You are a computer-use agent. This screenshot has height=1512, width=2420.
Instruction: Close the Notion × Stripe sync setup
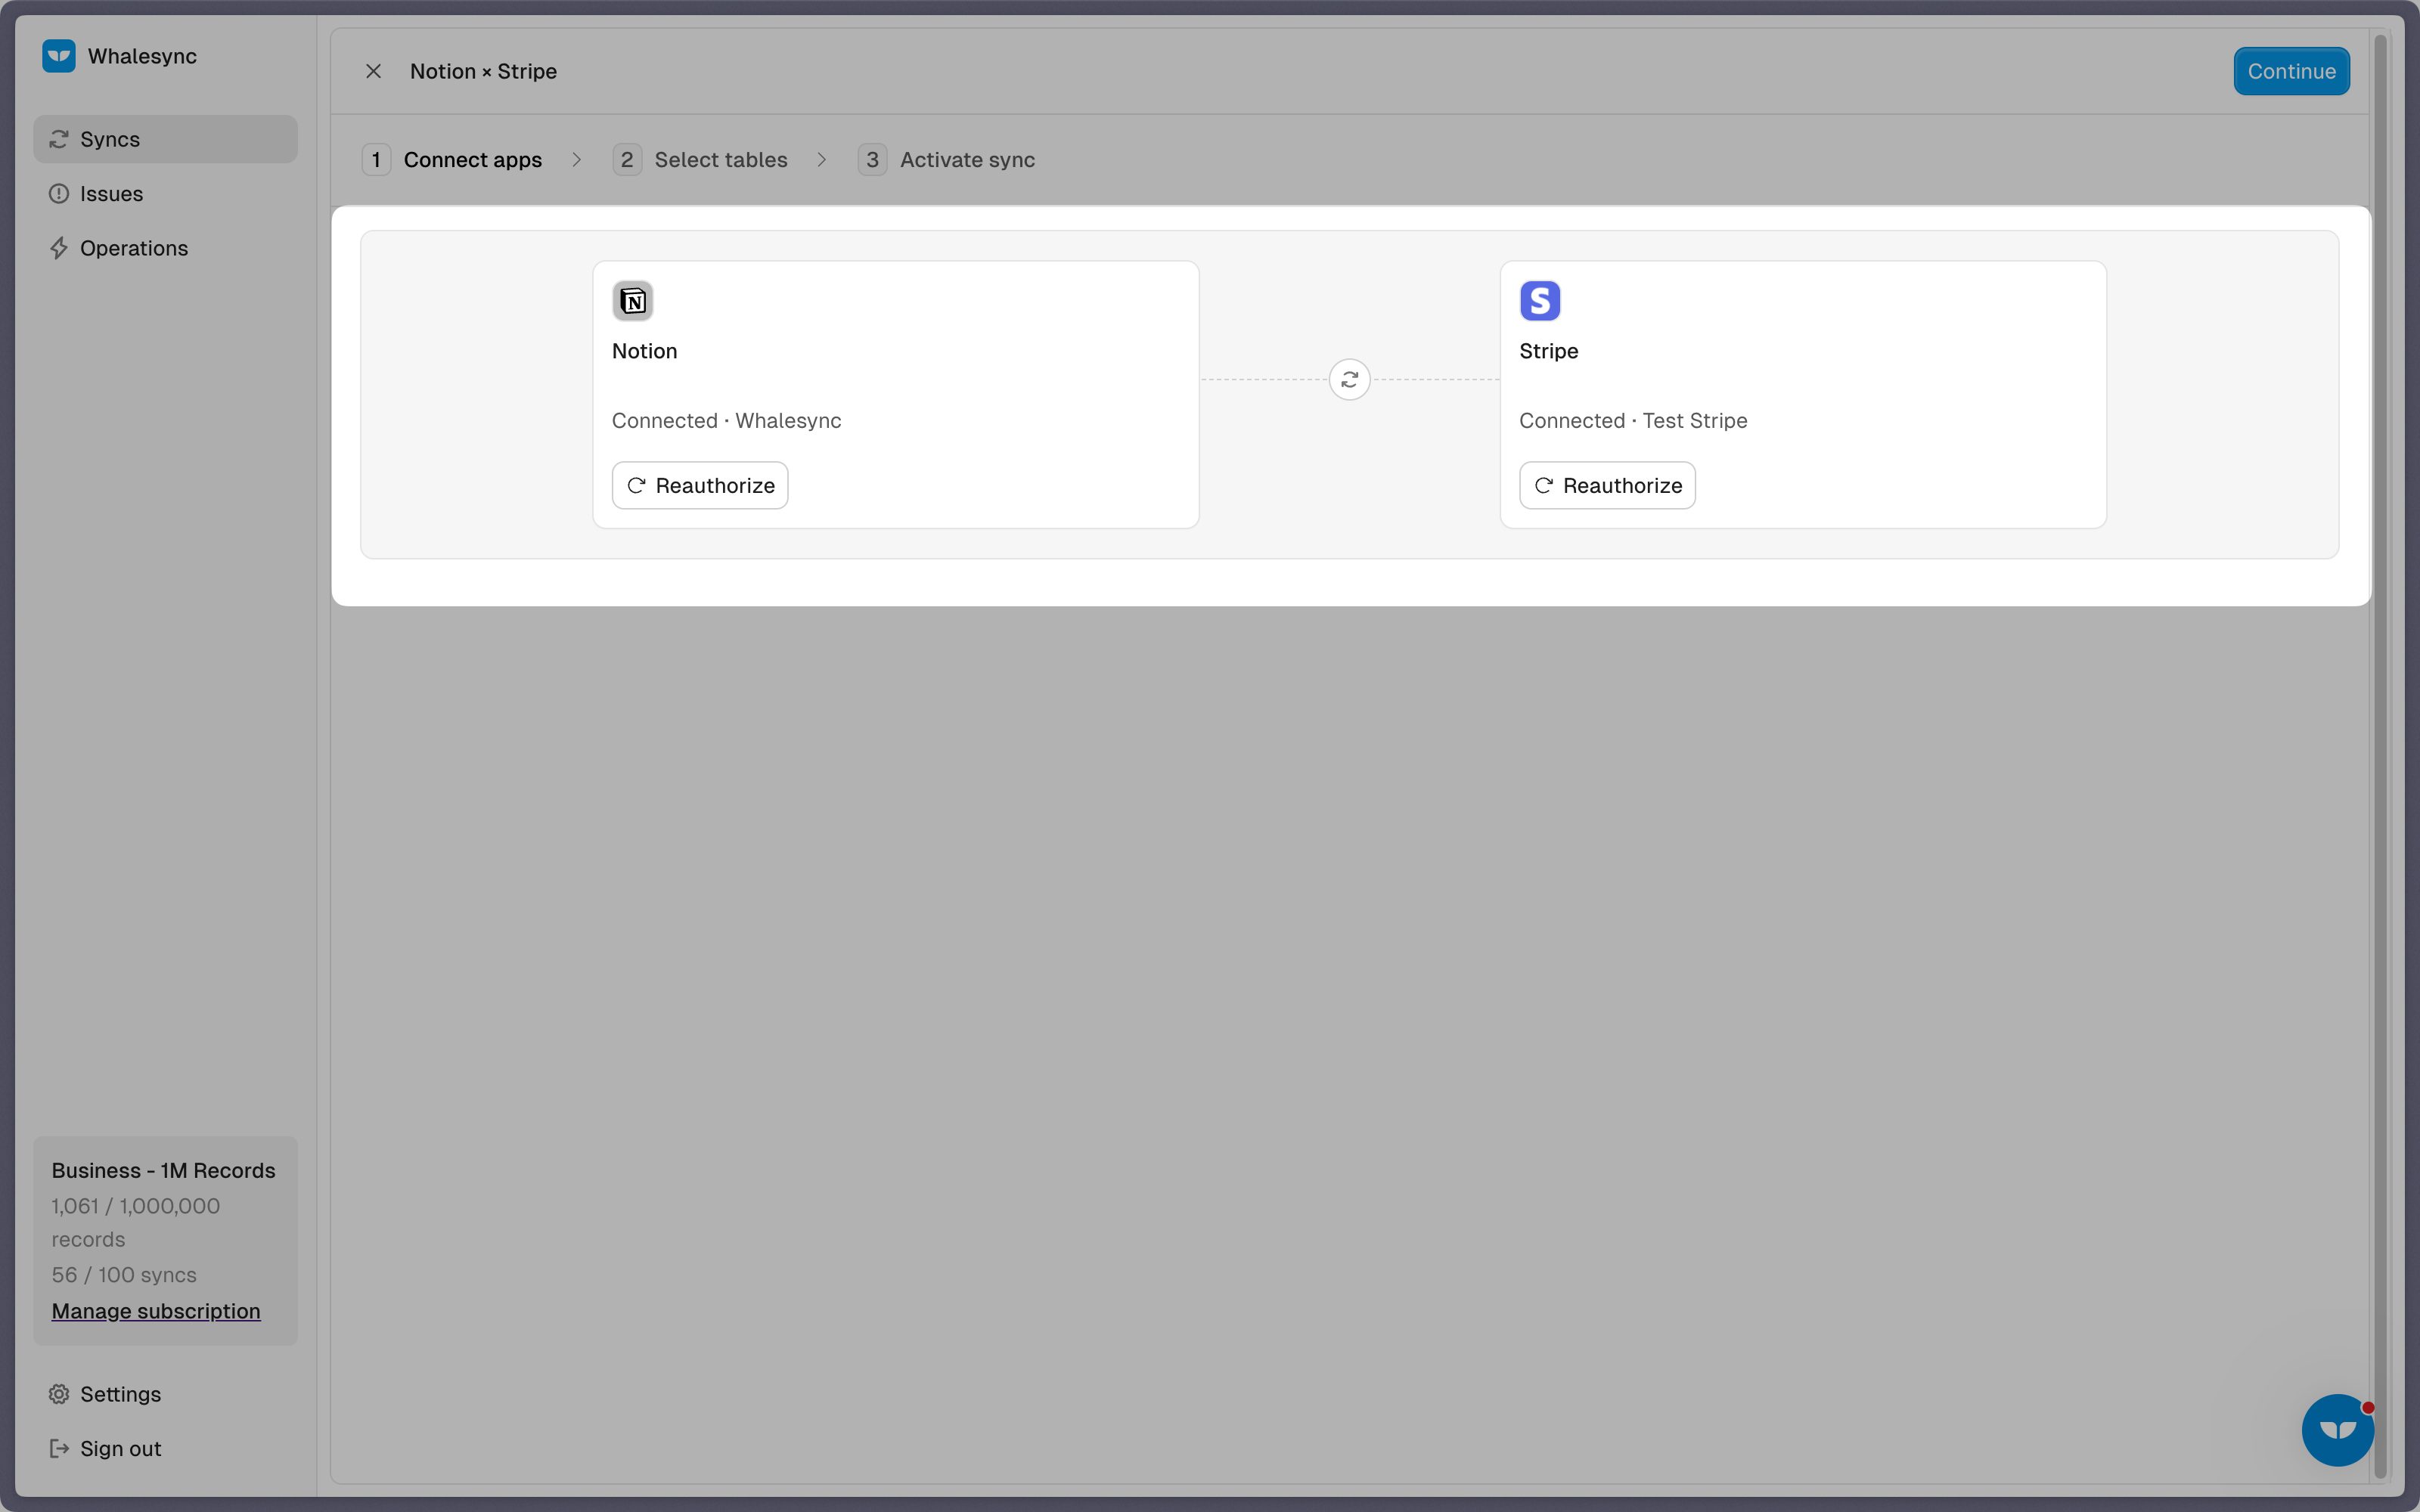pos(373,71)
